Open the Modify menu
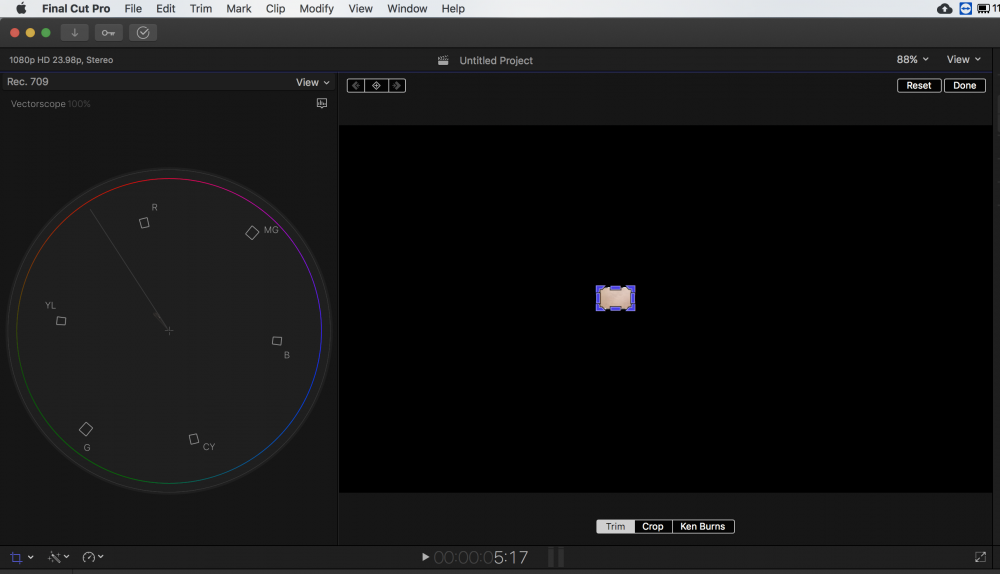Image resolution: width=1000 pixels, height=574 pixels. tap(317, 9)
